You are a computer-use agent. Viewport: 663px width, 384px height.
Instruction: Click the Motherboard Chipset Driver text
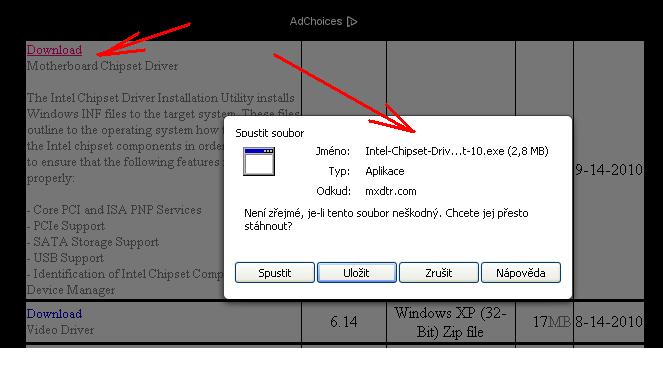102,66
